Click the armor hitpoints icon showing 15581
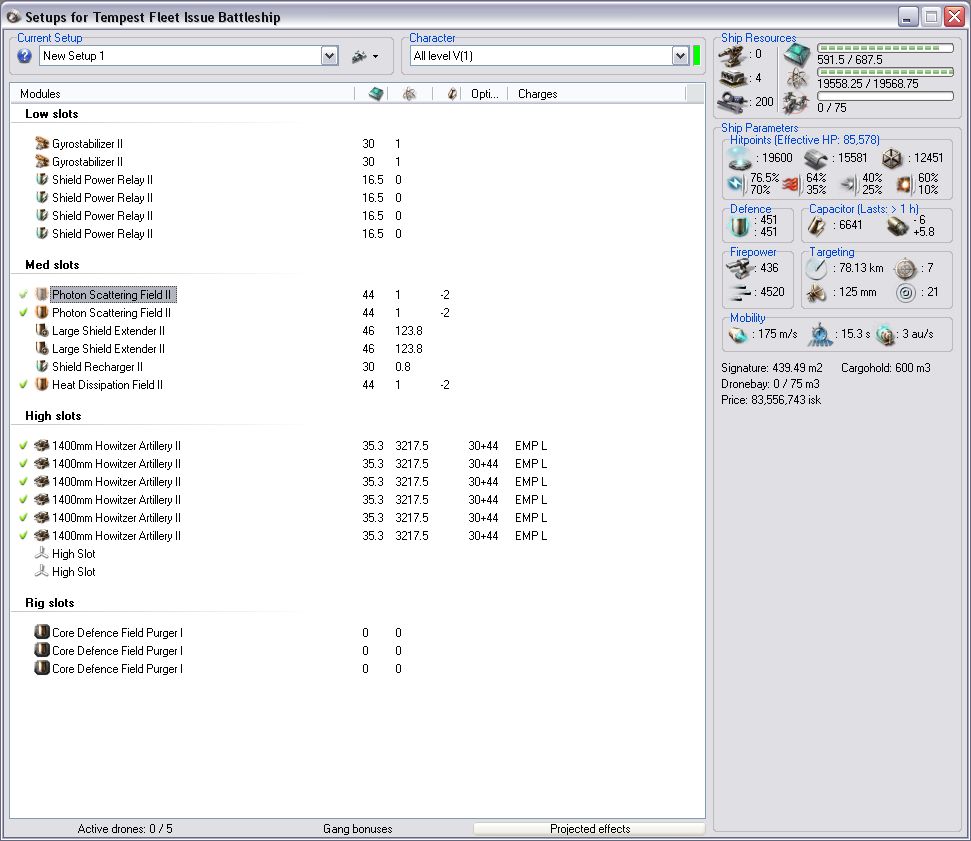Image resolution: width=971 pixels, height=841 pixels. [816, 159]
